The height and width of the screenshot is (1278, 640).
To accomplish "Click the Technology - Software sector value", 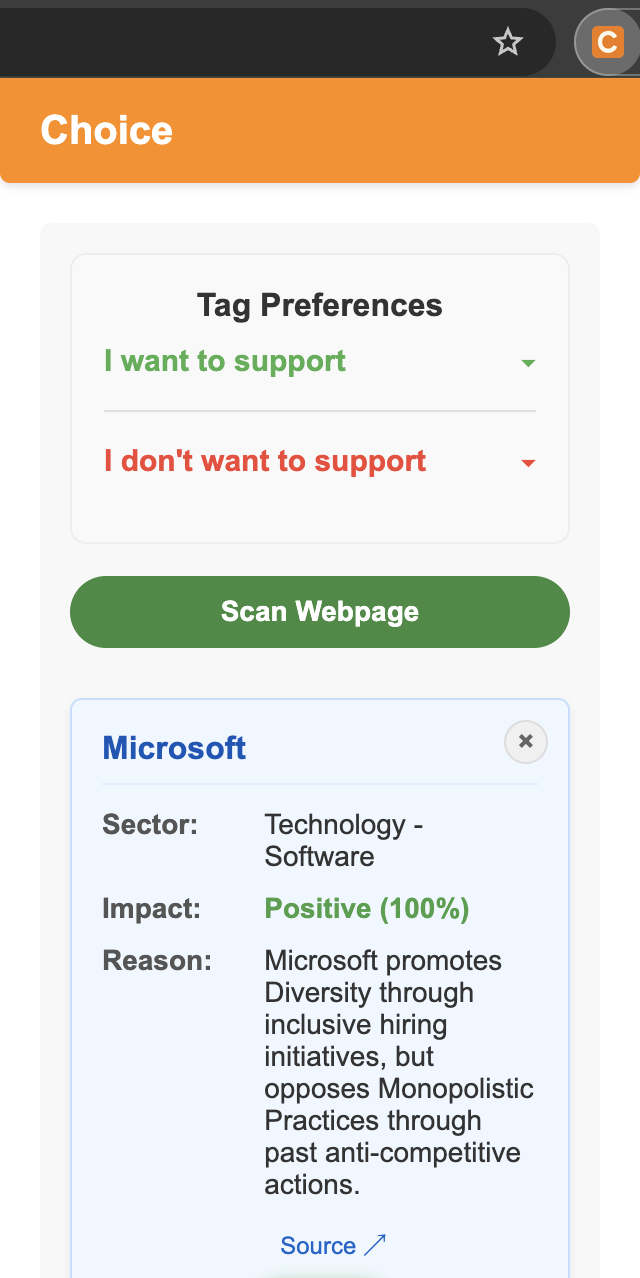I will 344,840.
